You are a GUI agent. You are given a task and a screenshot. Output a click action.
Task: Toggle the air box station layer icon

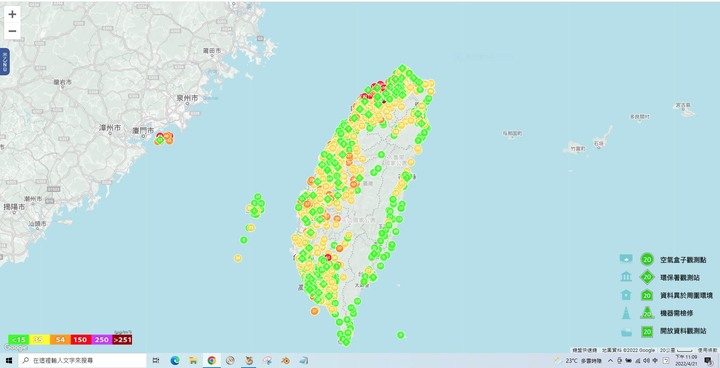(x=626, y=259)
